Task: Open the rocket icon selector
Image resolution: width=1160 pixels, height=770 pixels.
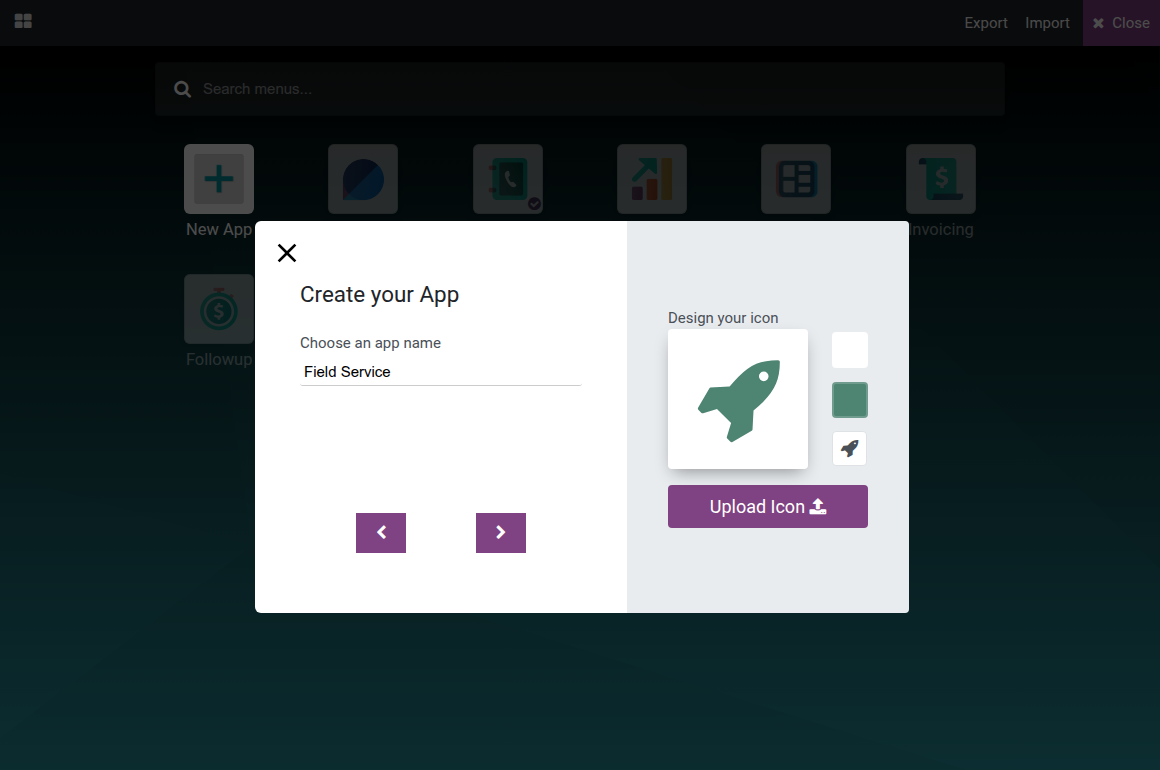Action: pos(849,448)
